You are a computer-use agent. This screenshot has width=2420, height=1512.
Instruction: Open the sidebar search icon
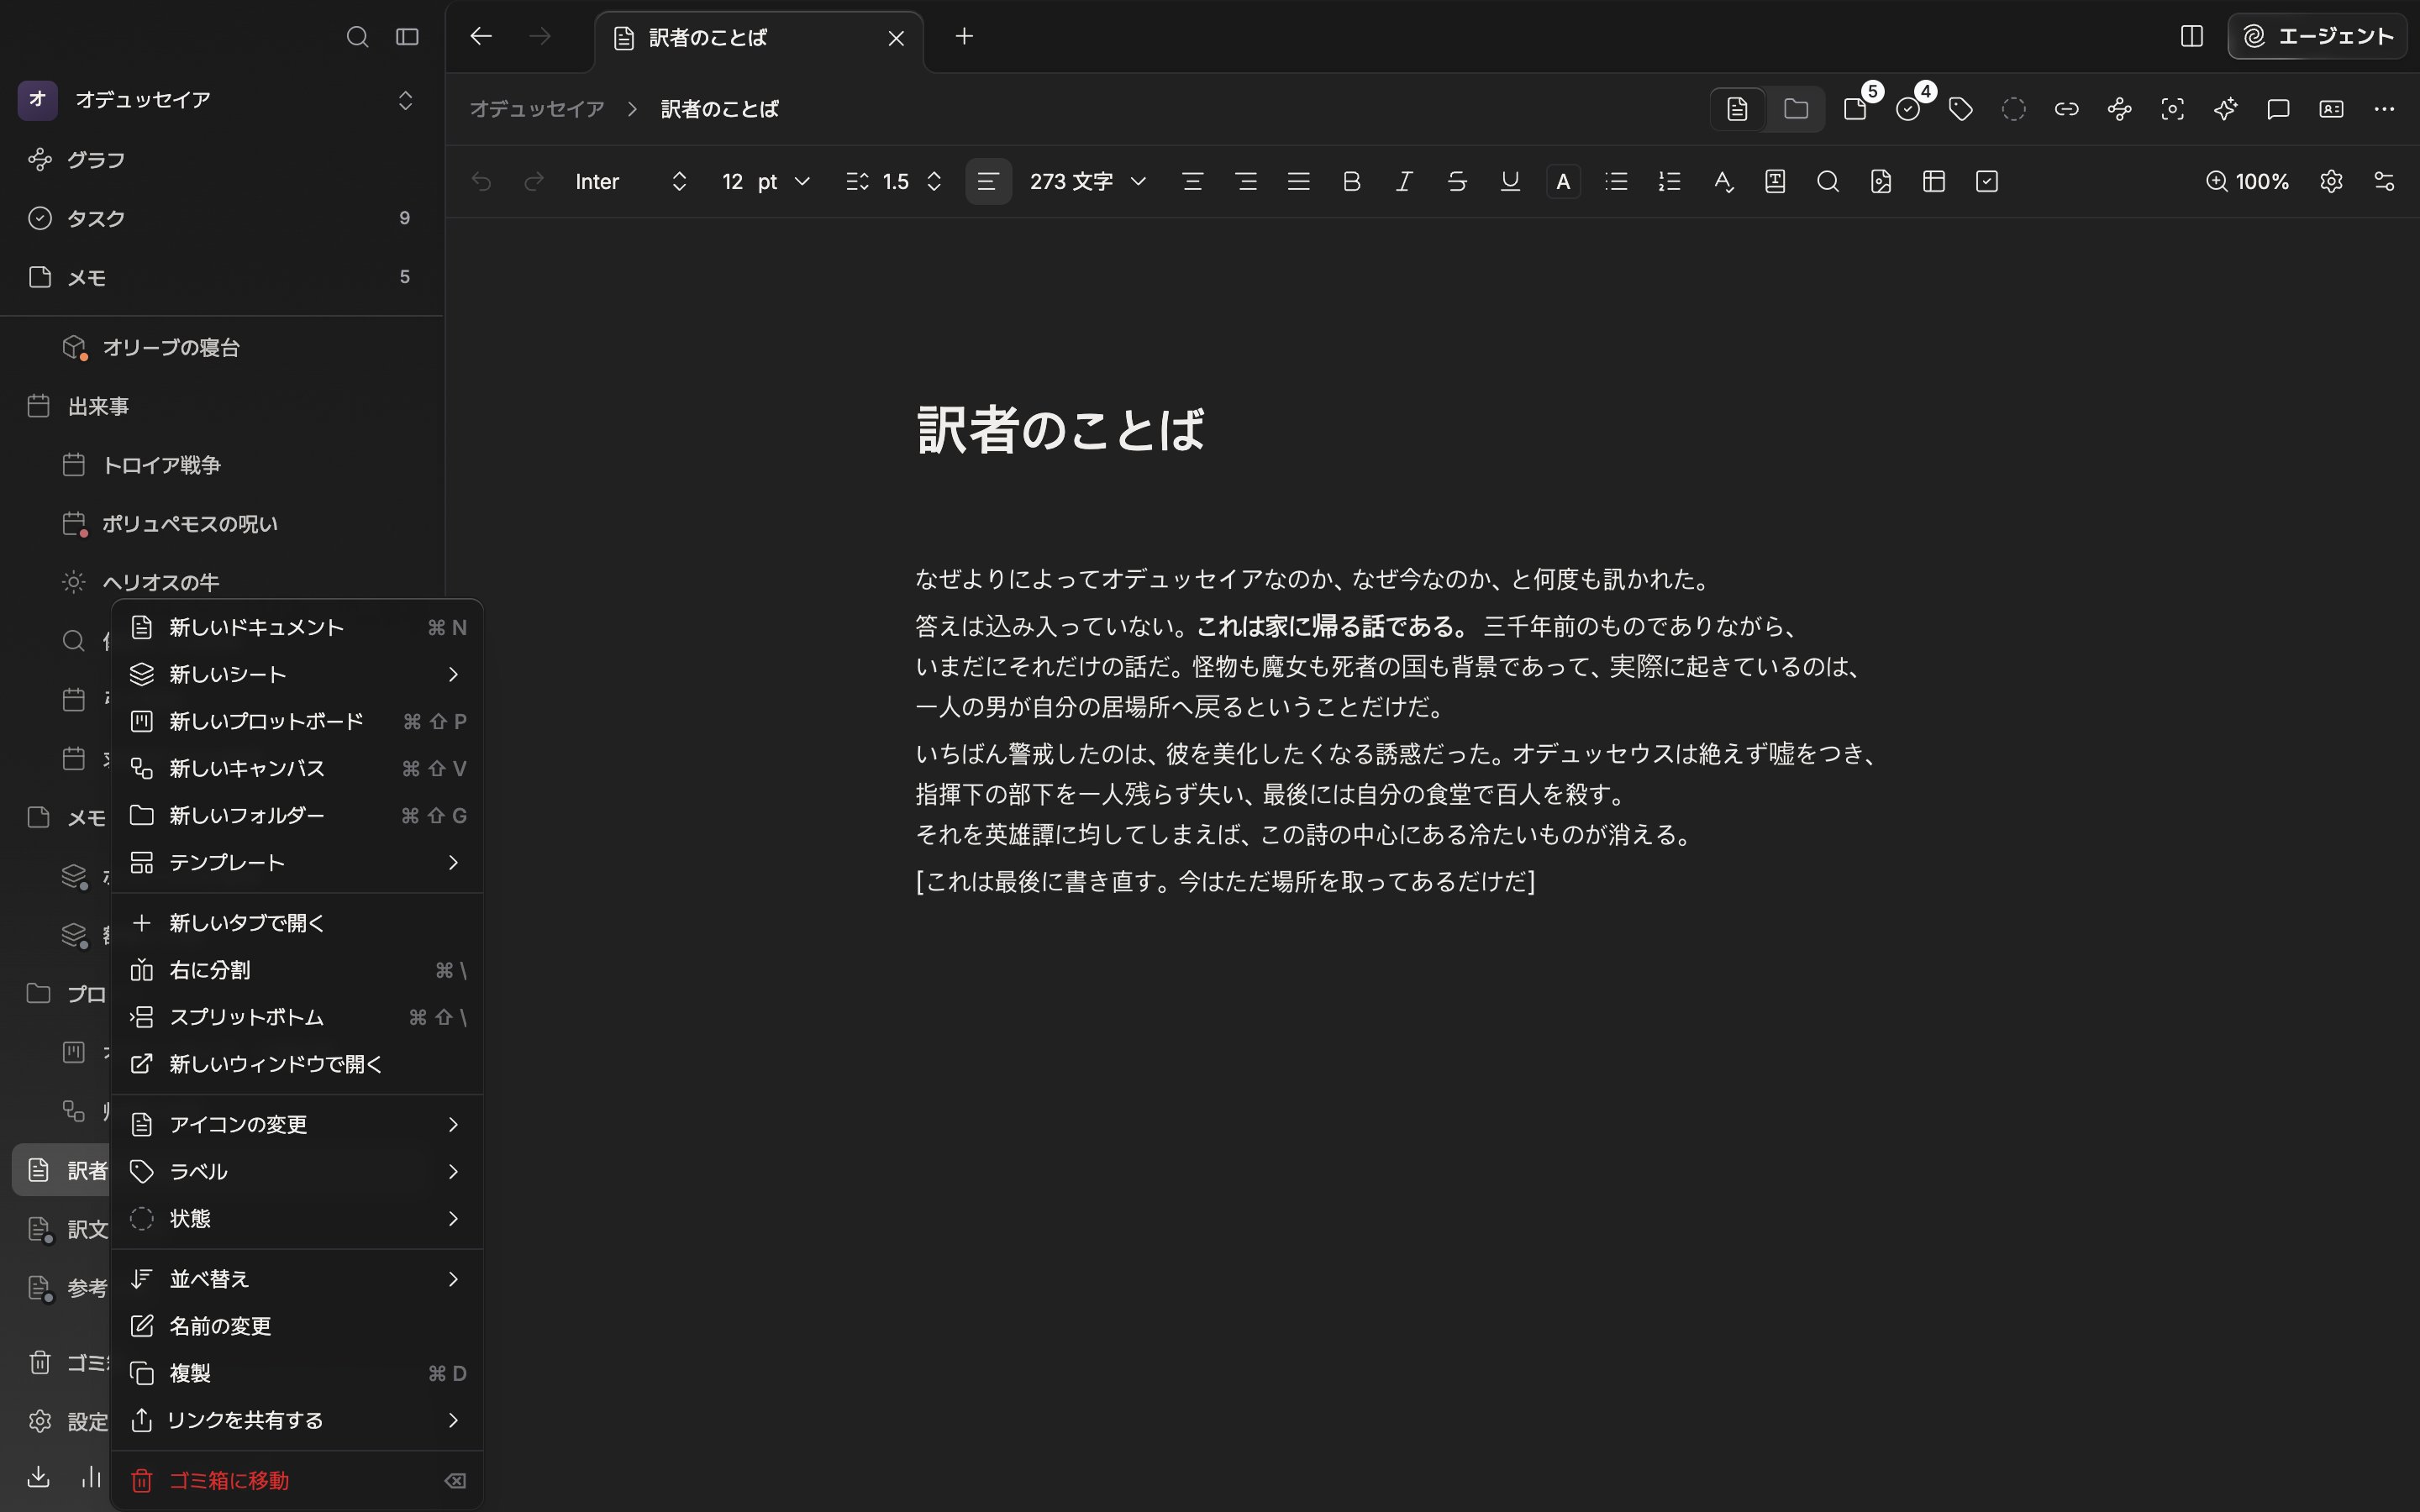(x=357, y=37)
